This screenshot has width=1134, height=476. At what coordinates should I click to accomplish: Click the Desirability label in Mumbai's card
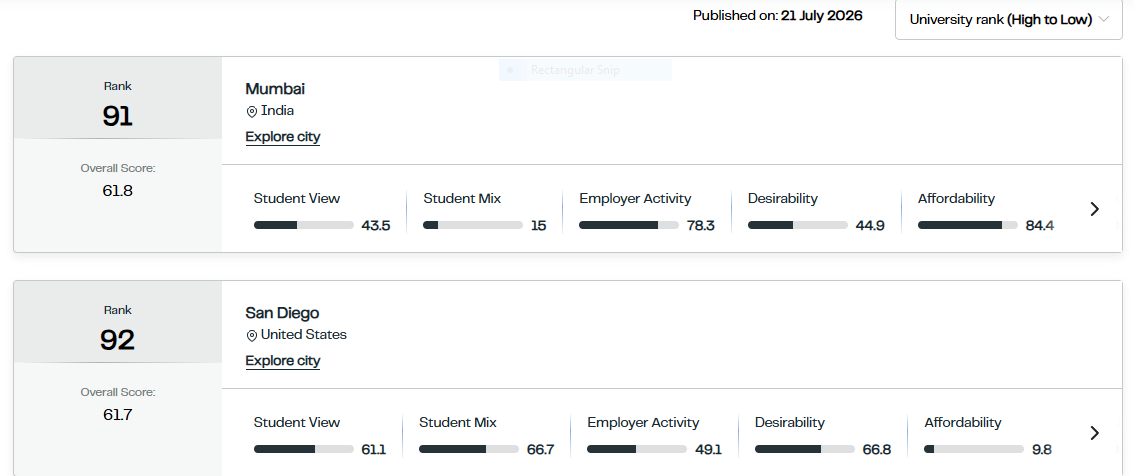click(783, 198)
